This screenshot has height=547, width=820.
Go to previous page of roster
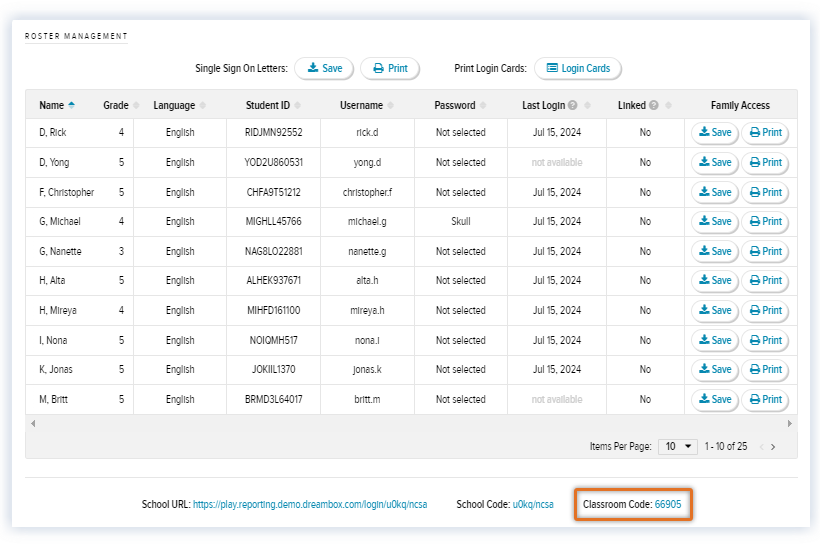click(x=760, y=447)
